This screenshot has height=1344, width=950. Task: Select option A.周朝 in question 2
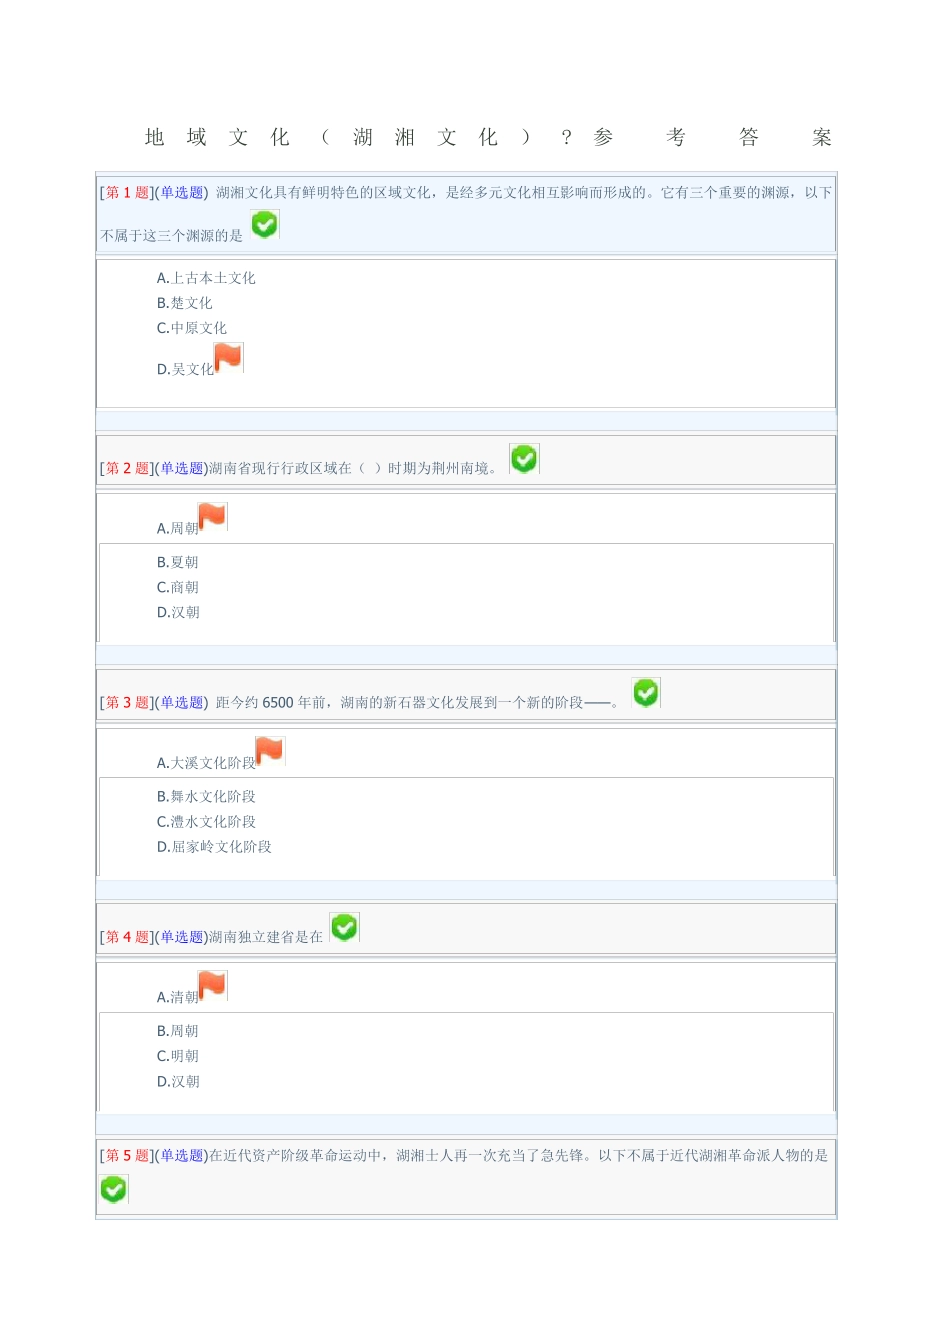[x=177, y=528]
